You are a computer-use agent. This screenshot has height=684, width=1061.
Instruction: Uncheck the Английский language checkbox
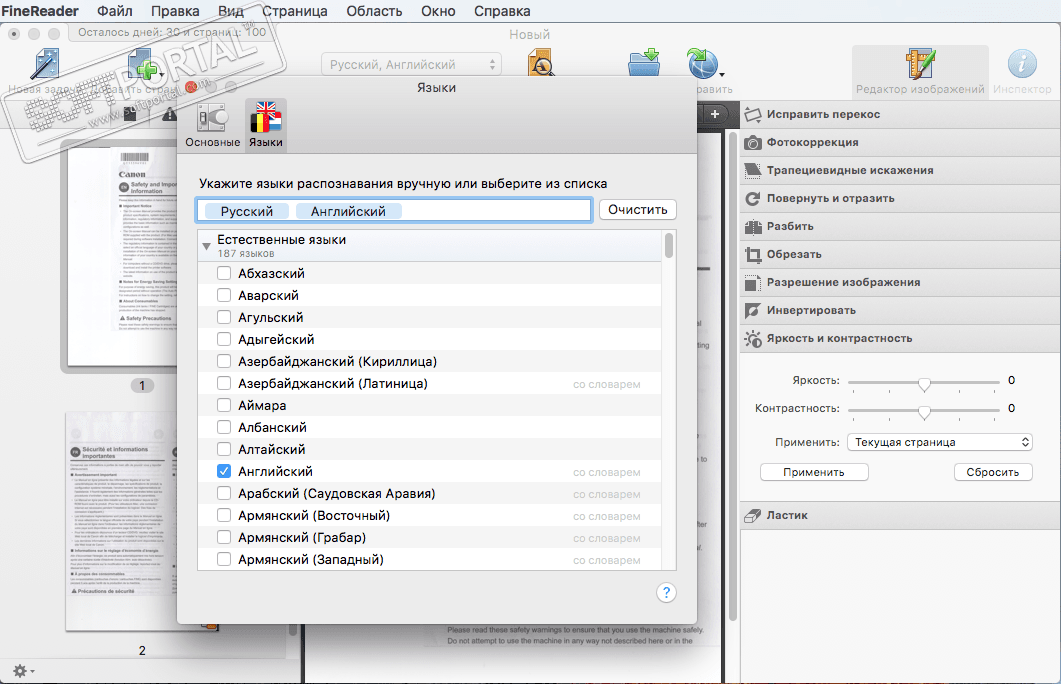click(224, 472)
